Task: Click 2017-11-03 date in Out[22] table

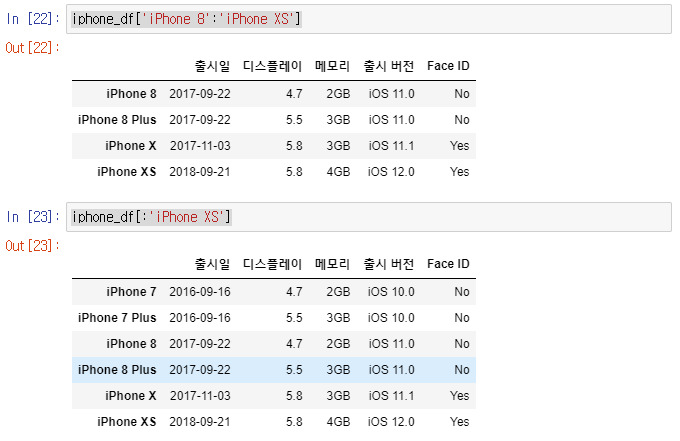Action: [200, 146]
